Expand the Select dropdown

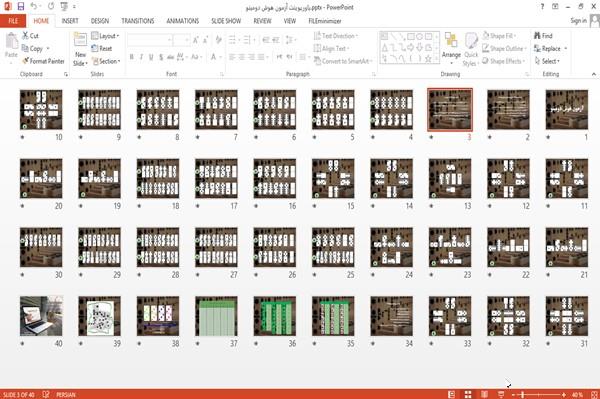pos(547,61)
